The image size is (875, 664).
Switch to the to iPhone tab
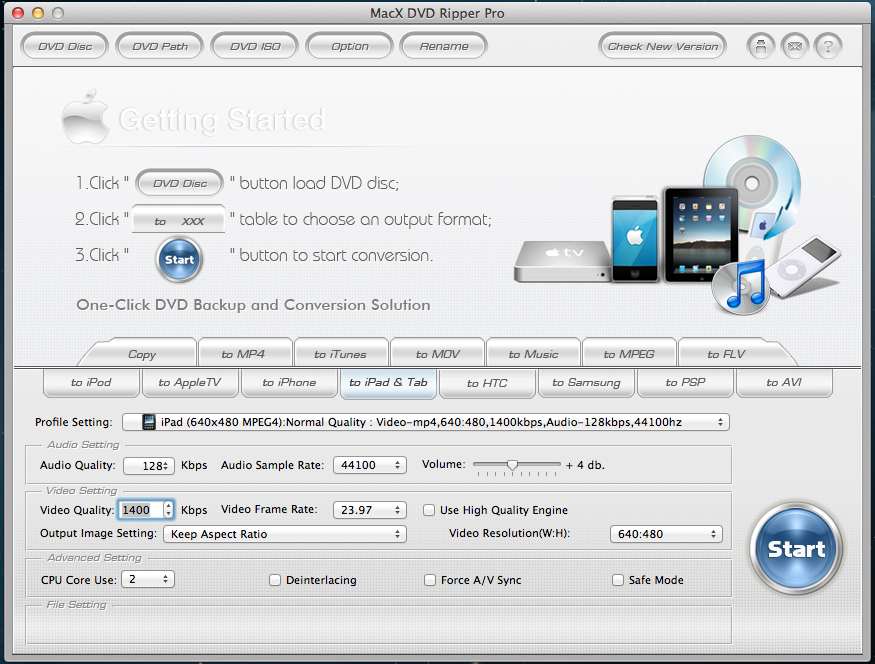pos(289,382)
